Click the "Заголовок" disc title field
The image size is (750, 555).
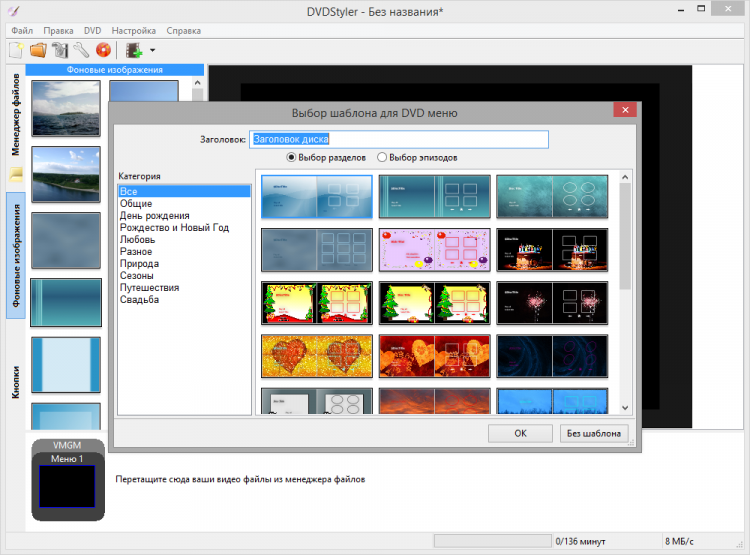pos(399,140)
